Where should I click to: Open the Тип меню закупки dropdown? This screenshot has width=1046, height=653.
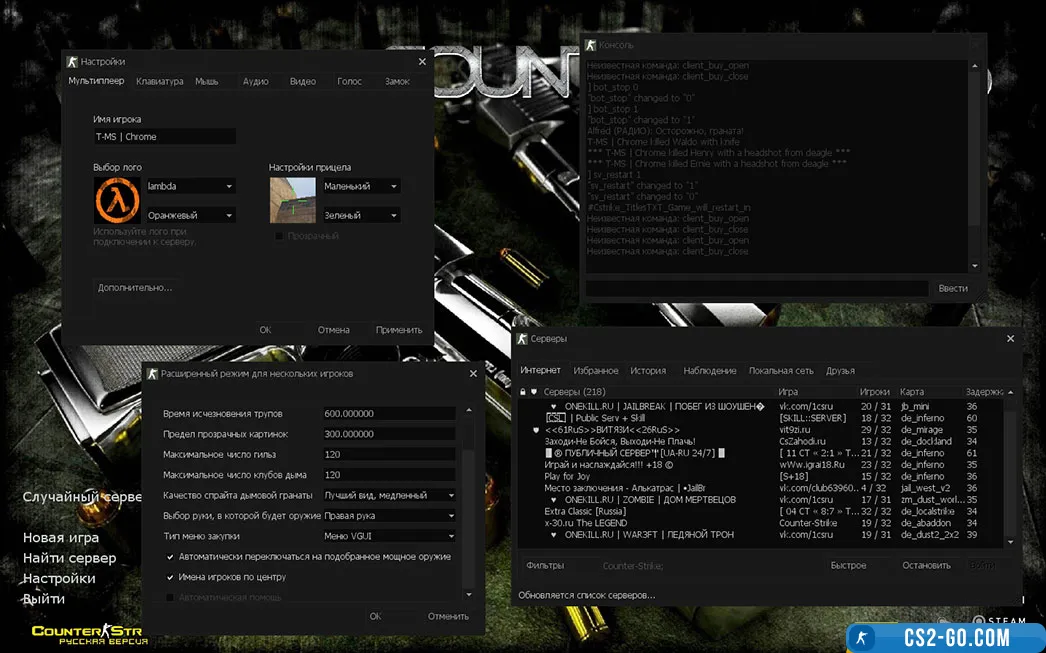(x=389, y=536)
